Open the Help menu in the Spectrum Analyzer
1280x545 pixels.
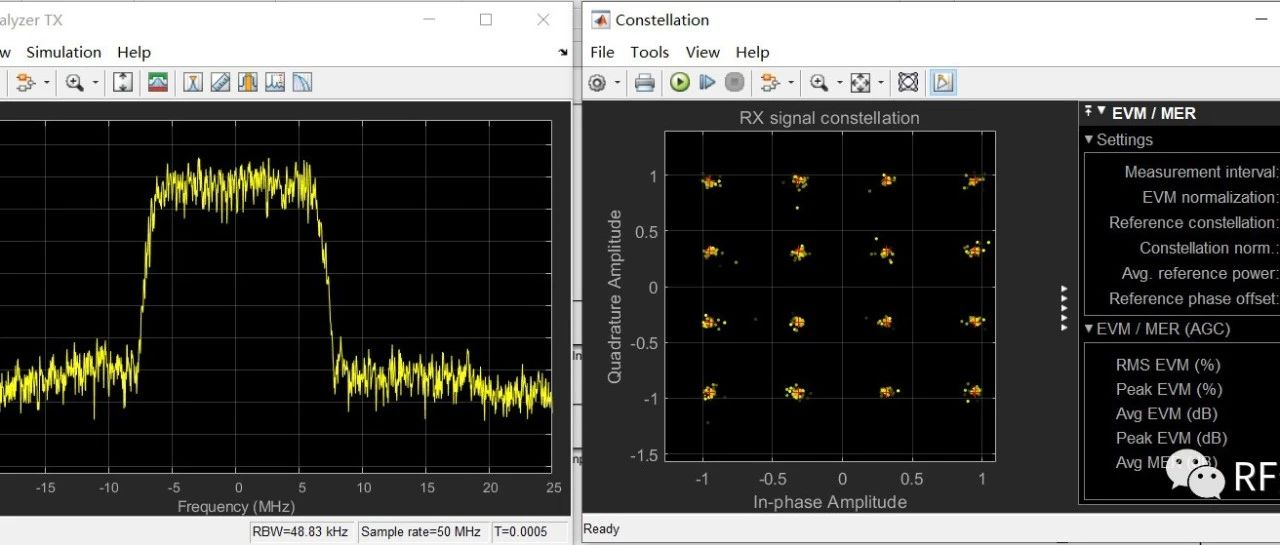coord(134,52)
